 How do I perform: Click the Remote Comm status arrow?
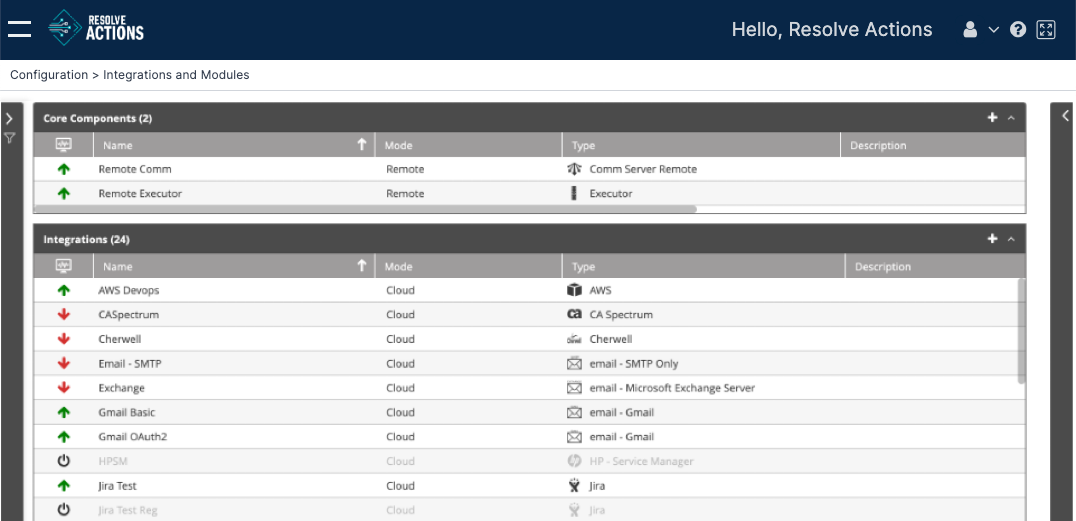[64, 170]
